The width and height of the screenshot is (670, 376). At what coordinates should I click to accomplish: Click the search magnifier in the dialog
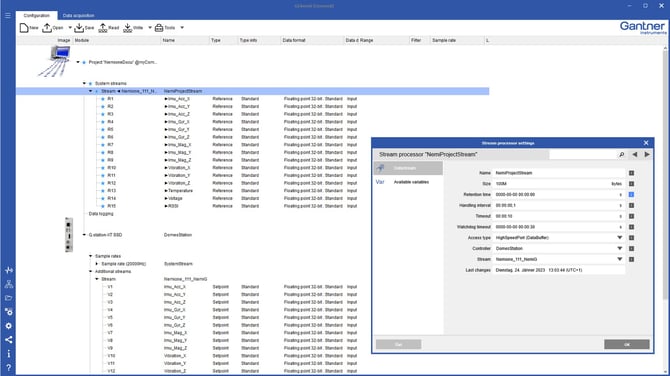(622, 155)
